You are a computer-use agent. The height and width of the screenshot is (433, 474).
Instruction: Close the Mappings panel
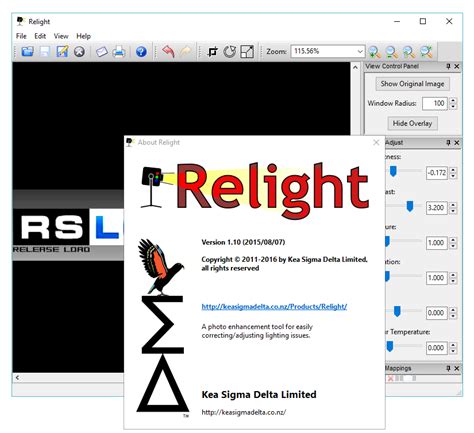pos(457,368)
